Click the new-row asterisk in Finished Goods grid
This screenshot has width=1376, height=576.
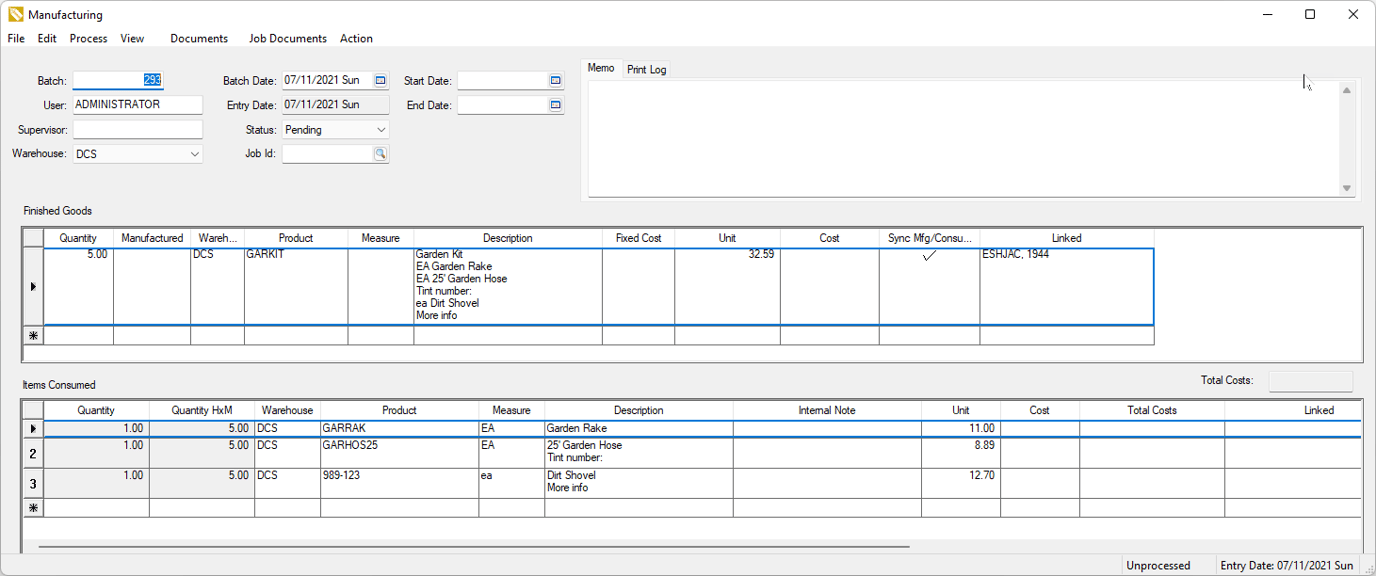(33, 335)
